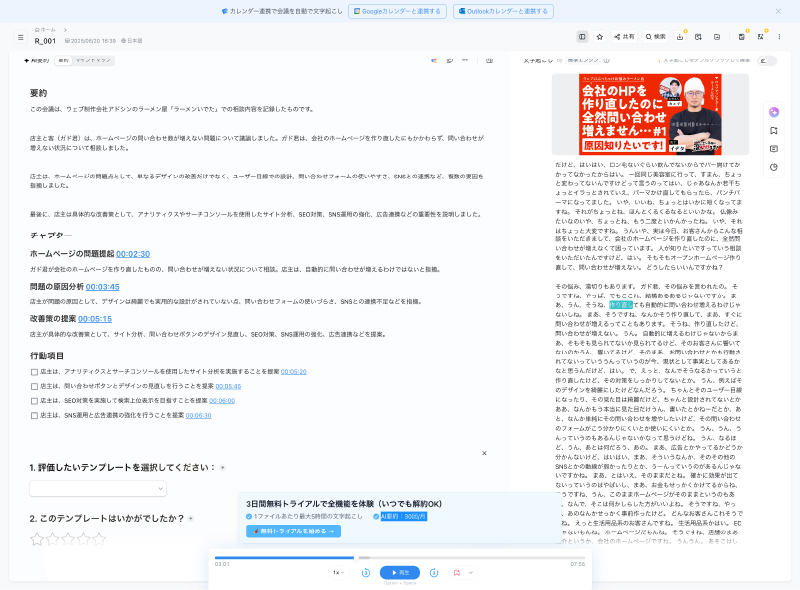Check the site analysis action item
800x590 pixels.
point(34,372)
